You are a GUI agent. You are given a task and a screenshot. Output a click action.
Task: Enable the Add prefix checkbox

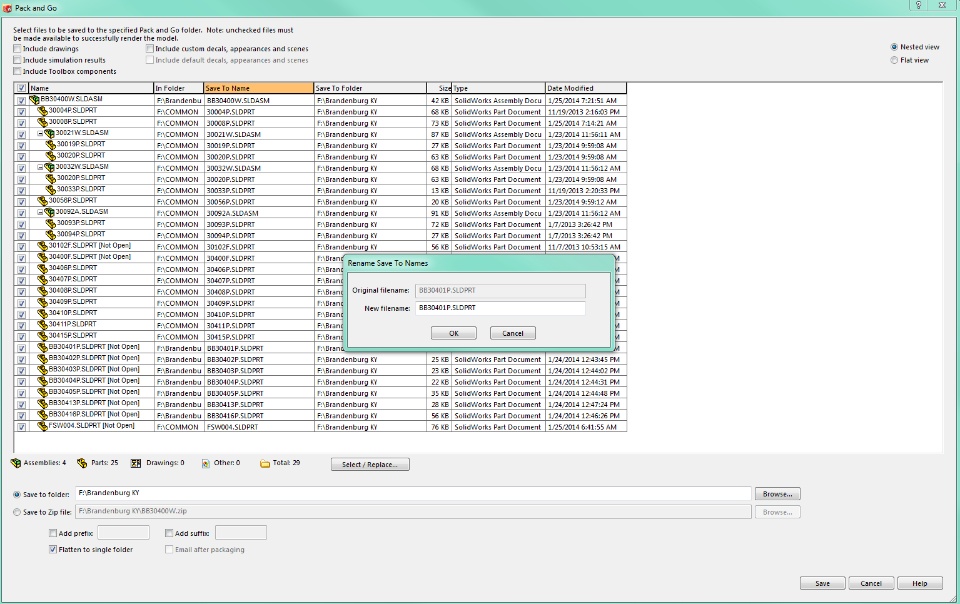[x=53, y=533]
